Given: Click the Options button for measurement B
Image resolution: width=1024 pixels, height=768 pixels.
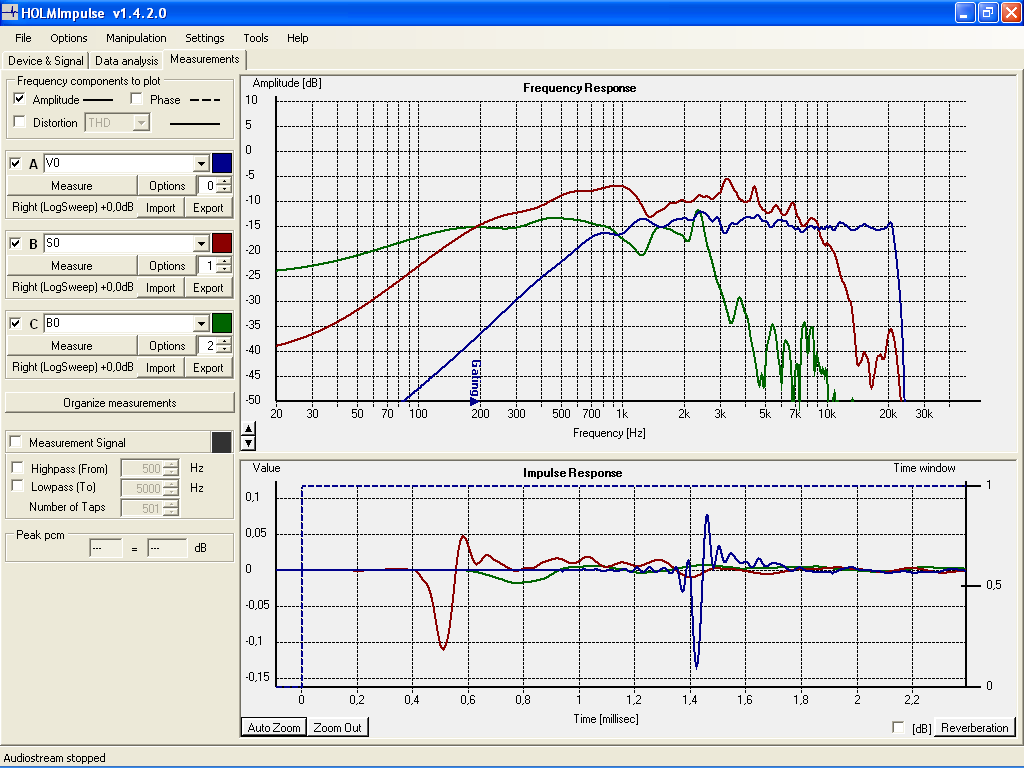Looking at the screenshot, I should (x=167, y=266).
